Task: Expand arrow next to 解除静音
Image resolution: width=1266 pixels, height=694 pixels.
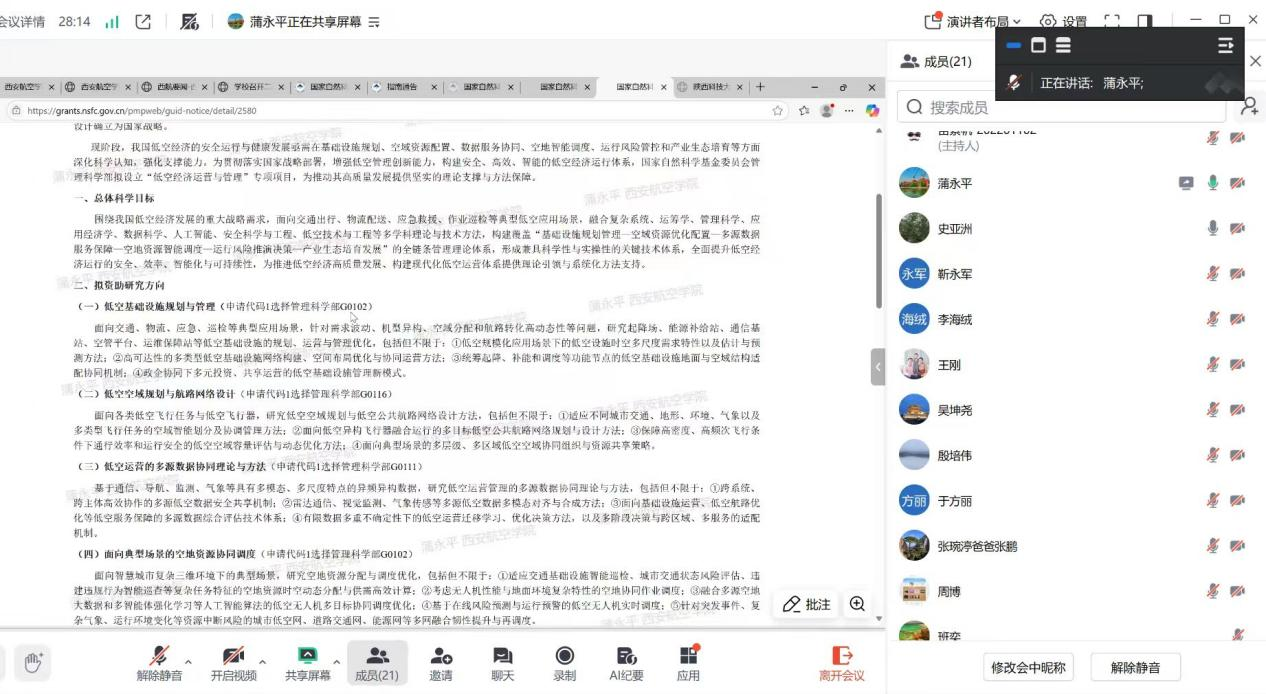Action: point(188,661)
